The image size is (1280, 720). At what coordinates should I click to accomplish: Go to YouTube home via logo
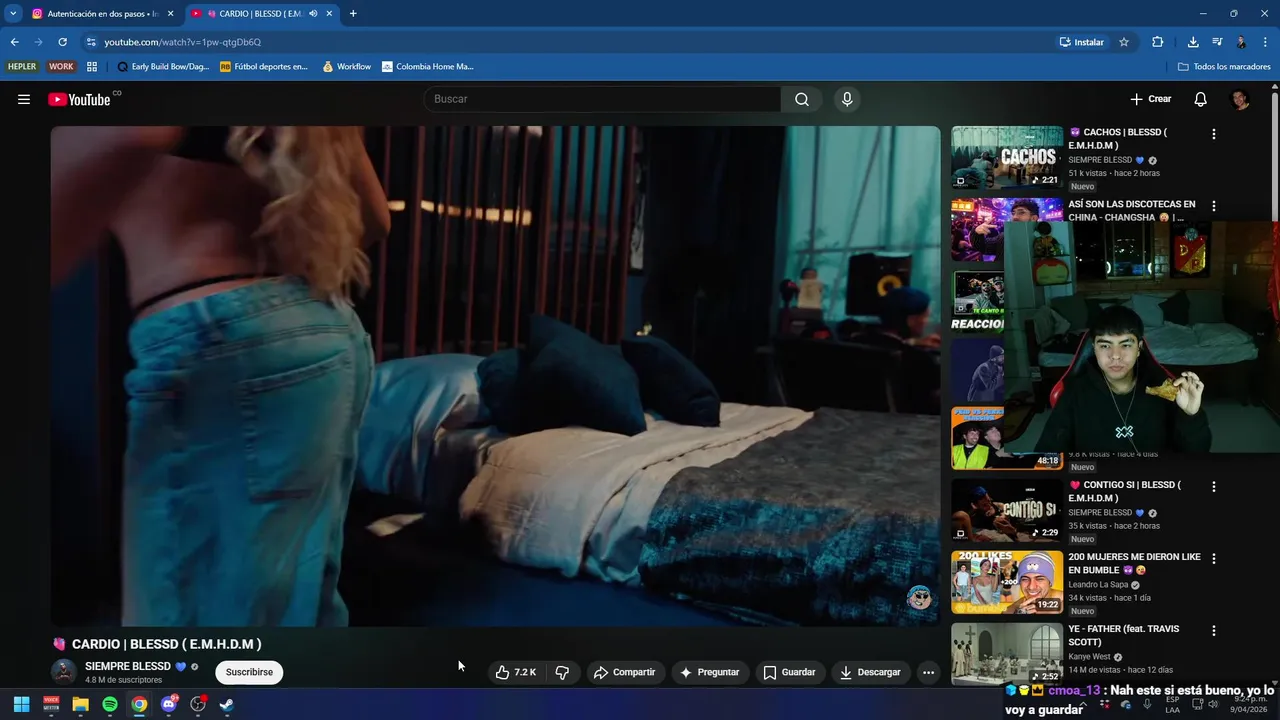pyautogui.click(x=79, y=99)
